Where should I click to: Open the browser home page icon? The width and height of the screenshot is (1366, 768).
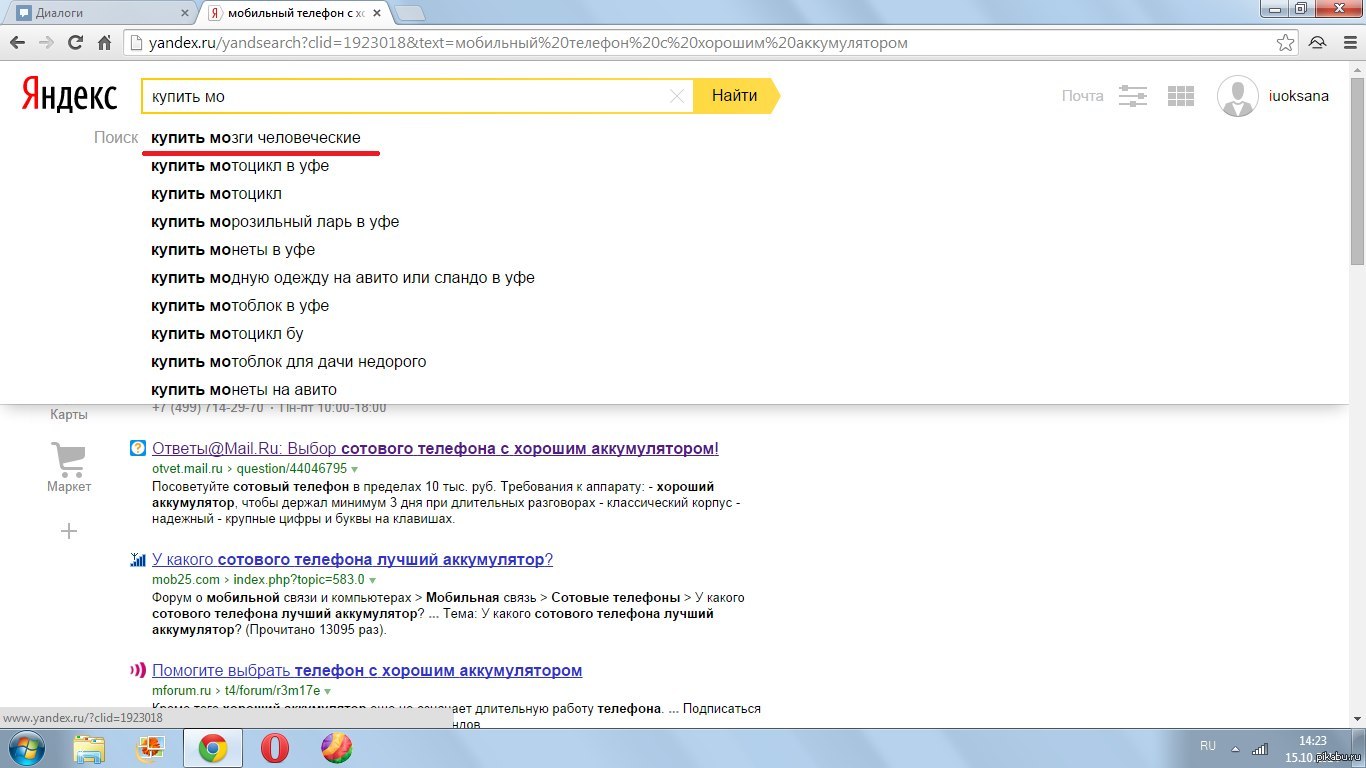pos(104,43)
